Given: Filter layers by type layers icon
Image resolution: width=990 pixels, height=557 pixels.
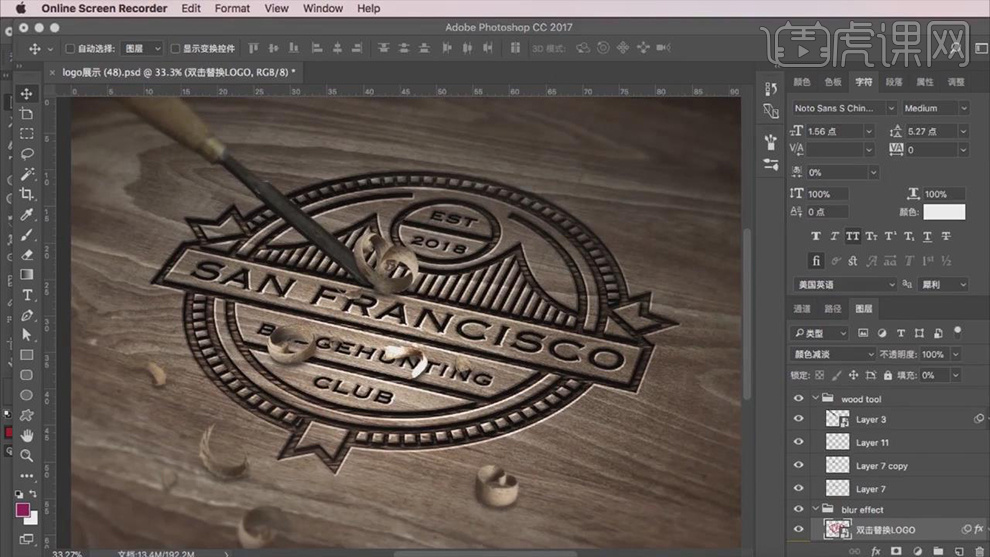Looking at the screenshot, I should click(900, 333).
